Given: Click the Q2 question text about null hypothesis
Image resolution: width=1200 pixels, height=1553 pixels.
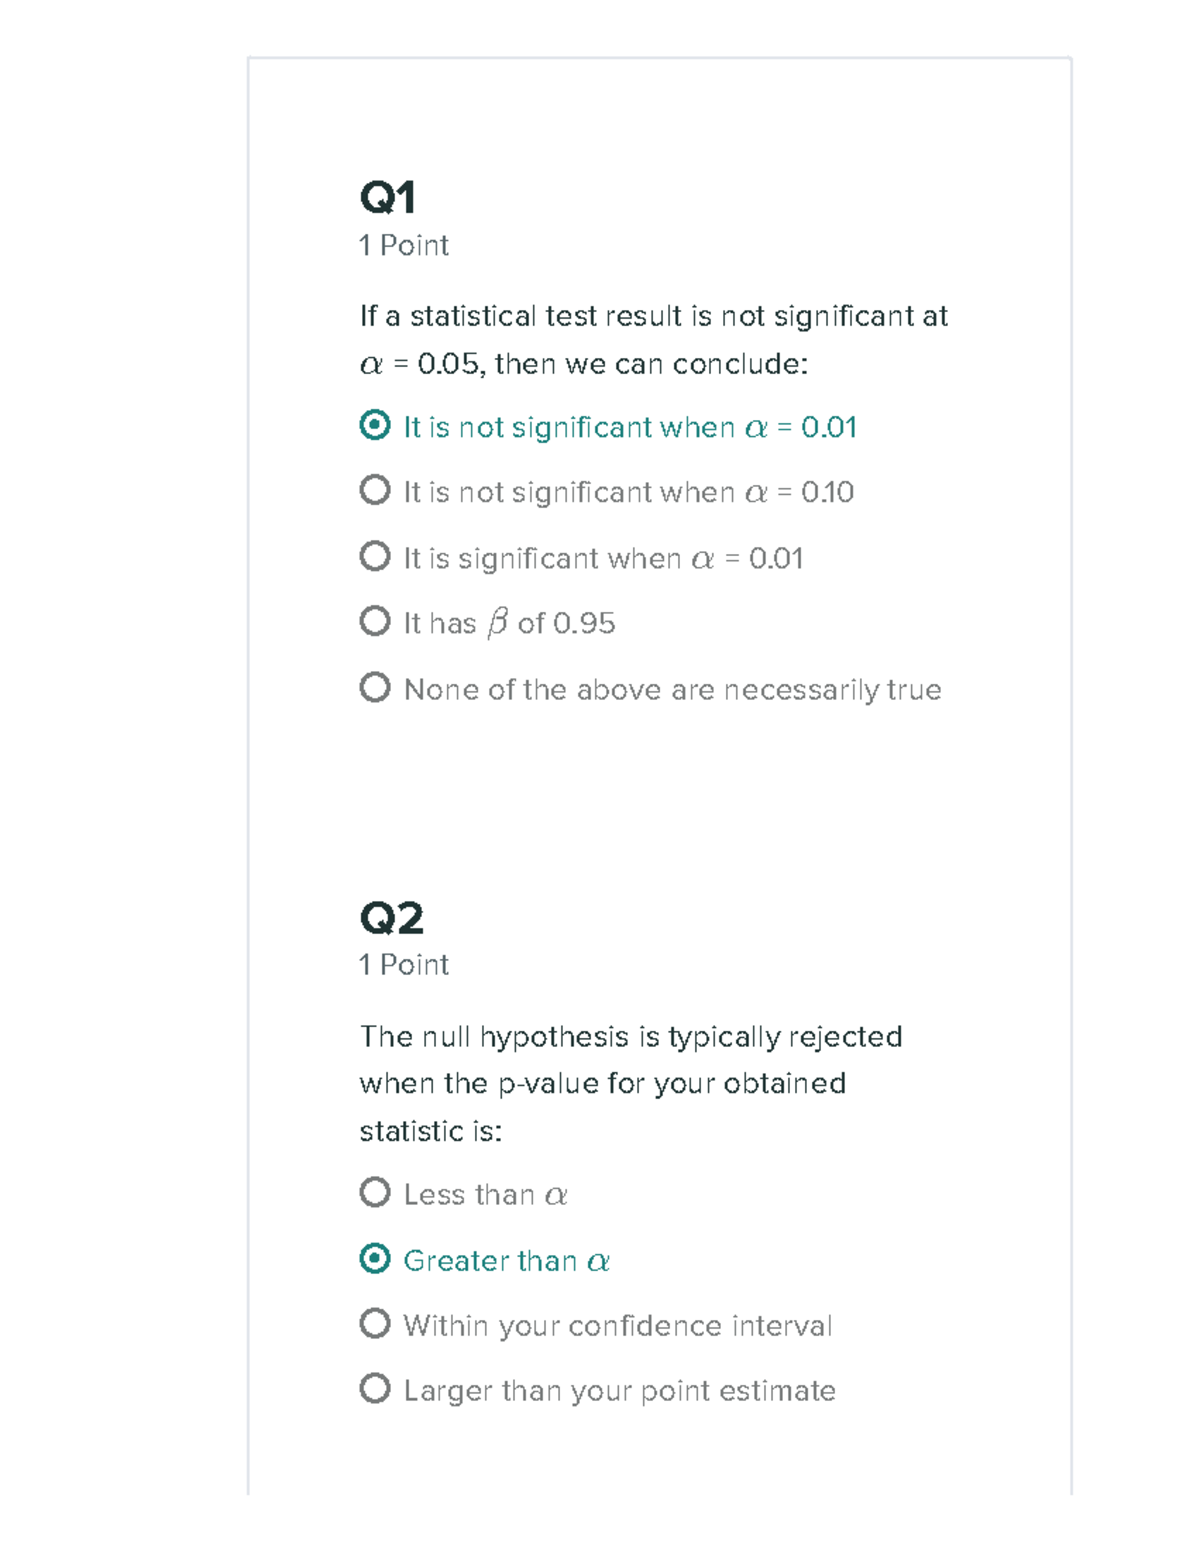Looking at the screenshot, I should click(630, 1084).
